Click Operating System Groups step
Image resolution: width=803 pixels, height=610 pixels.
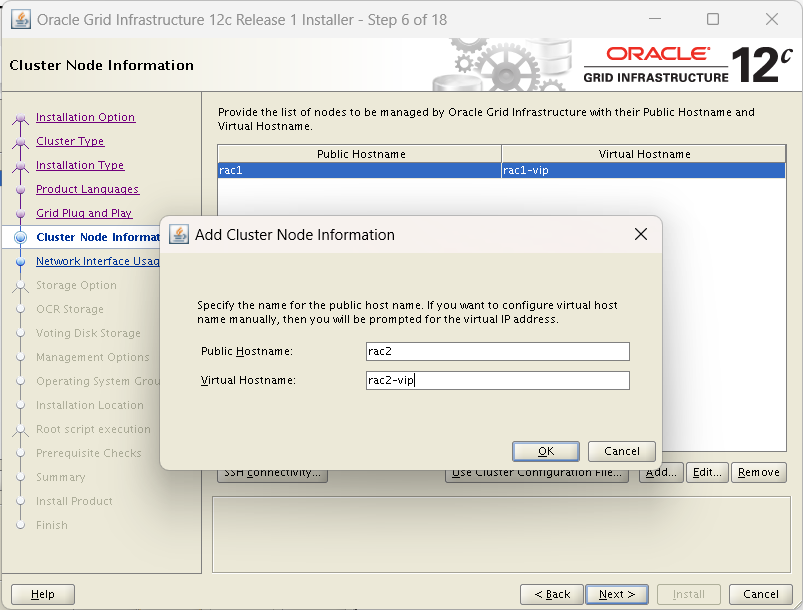pos(98,381)
